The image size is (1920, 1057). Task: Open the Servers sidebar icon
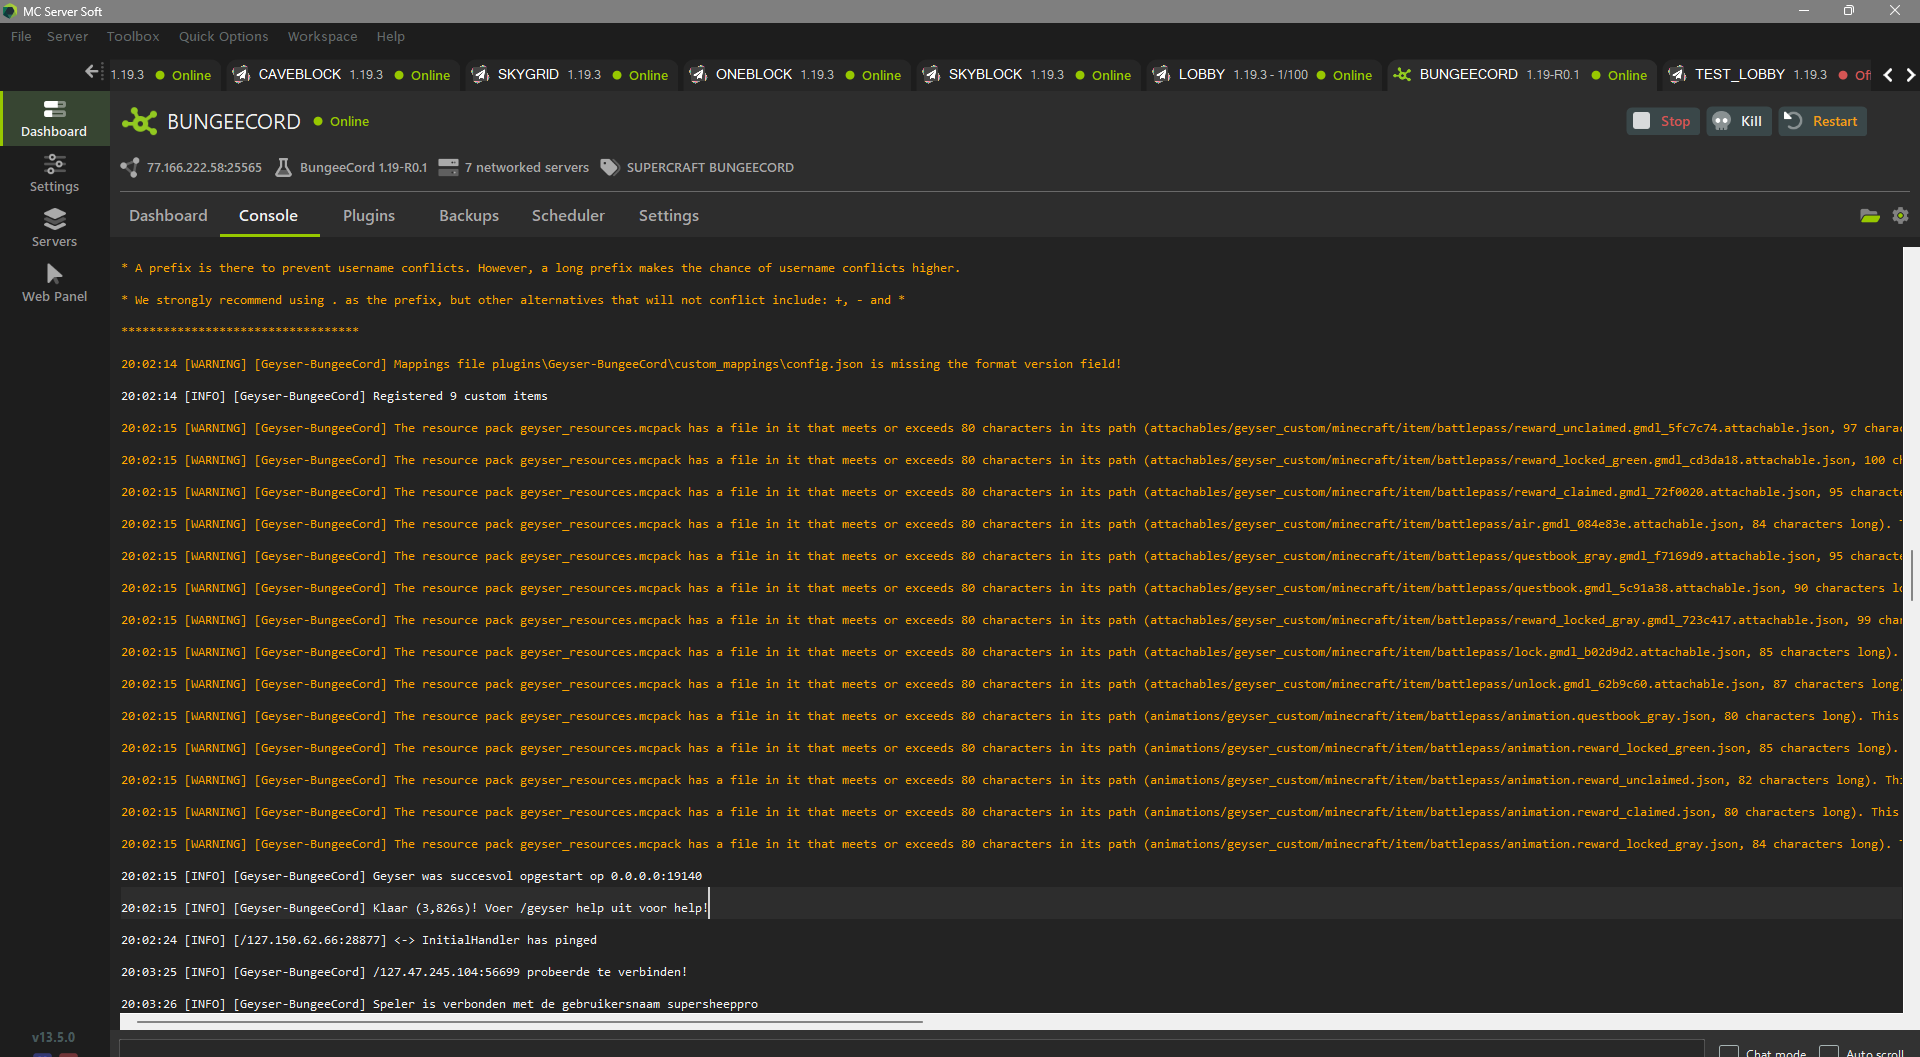(54, 227)
